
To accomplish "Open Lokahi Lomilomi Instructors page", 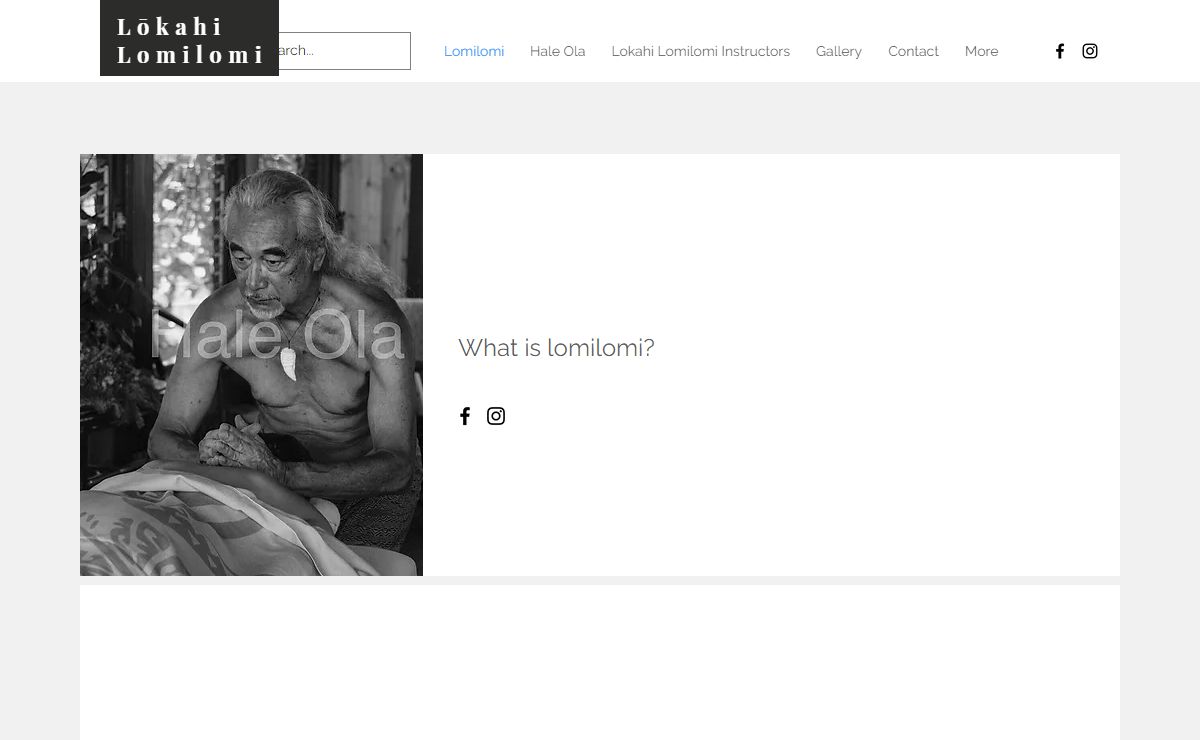I will [701, 51].
